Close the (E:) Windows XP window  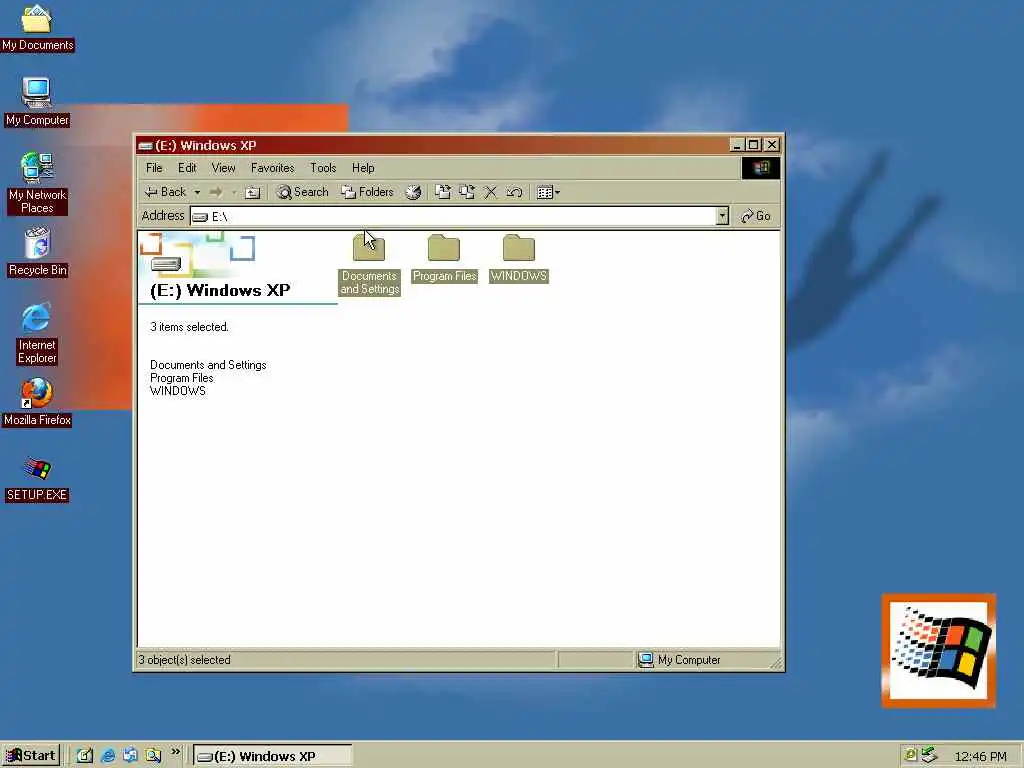pyautogui.click(x=772, y=144)
